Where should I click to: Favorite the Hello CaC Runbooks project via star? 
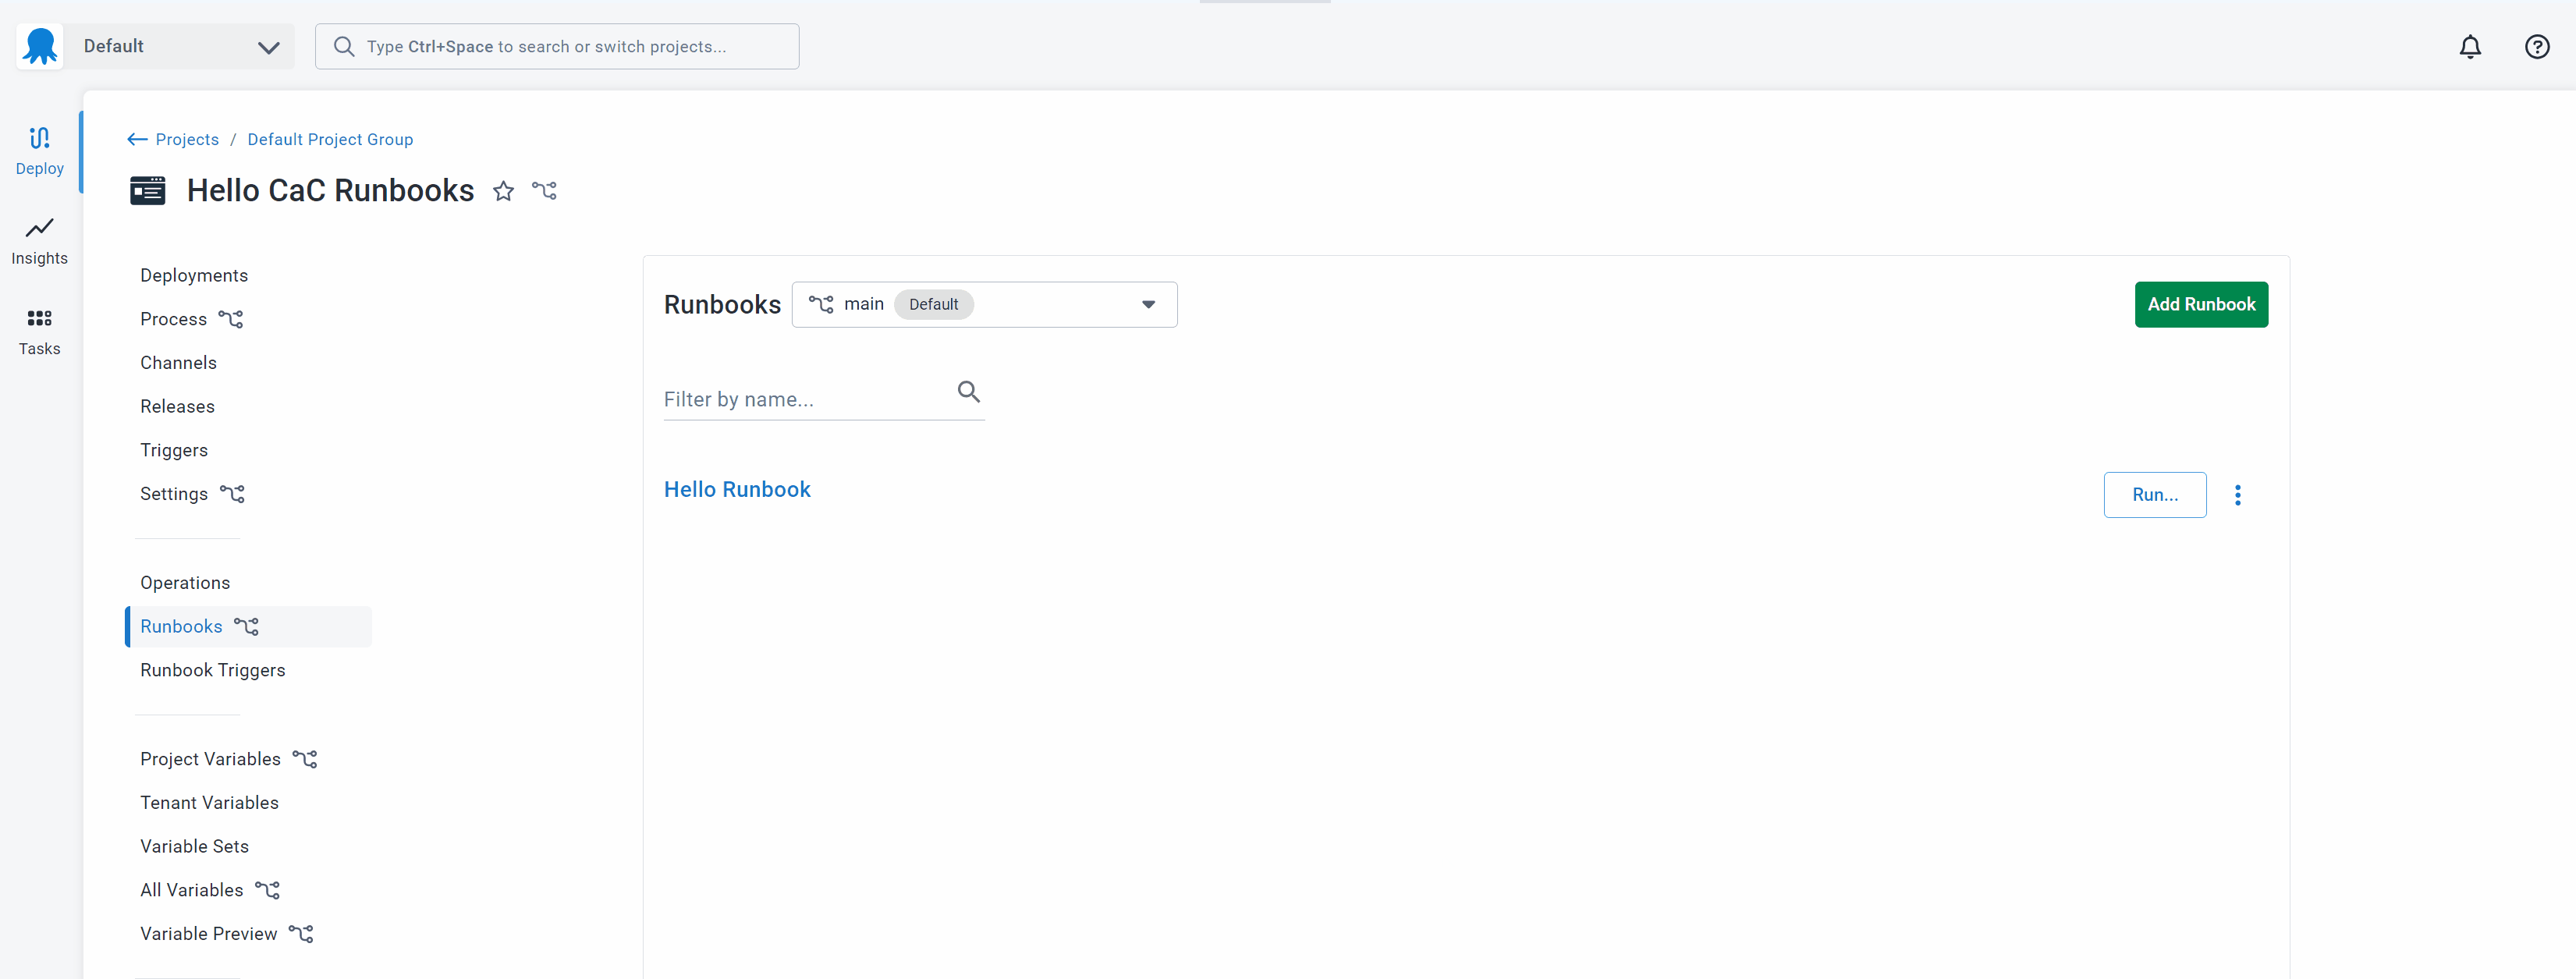point(503,191)
